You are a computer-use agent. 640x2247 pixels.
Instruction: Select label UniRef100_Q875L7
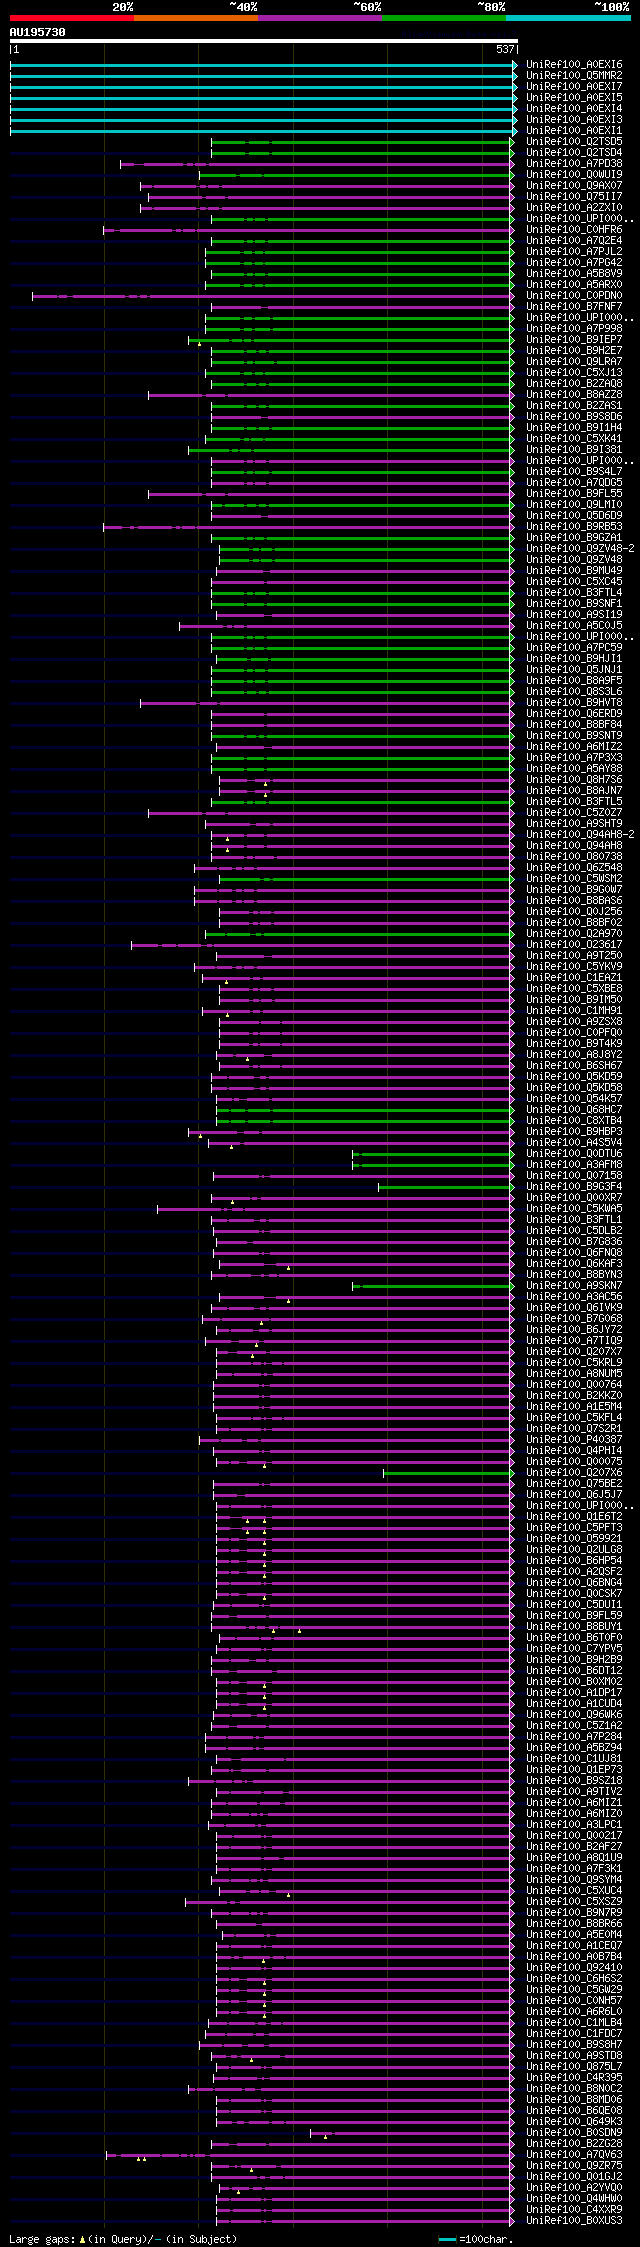tap(574, 2067)
